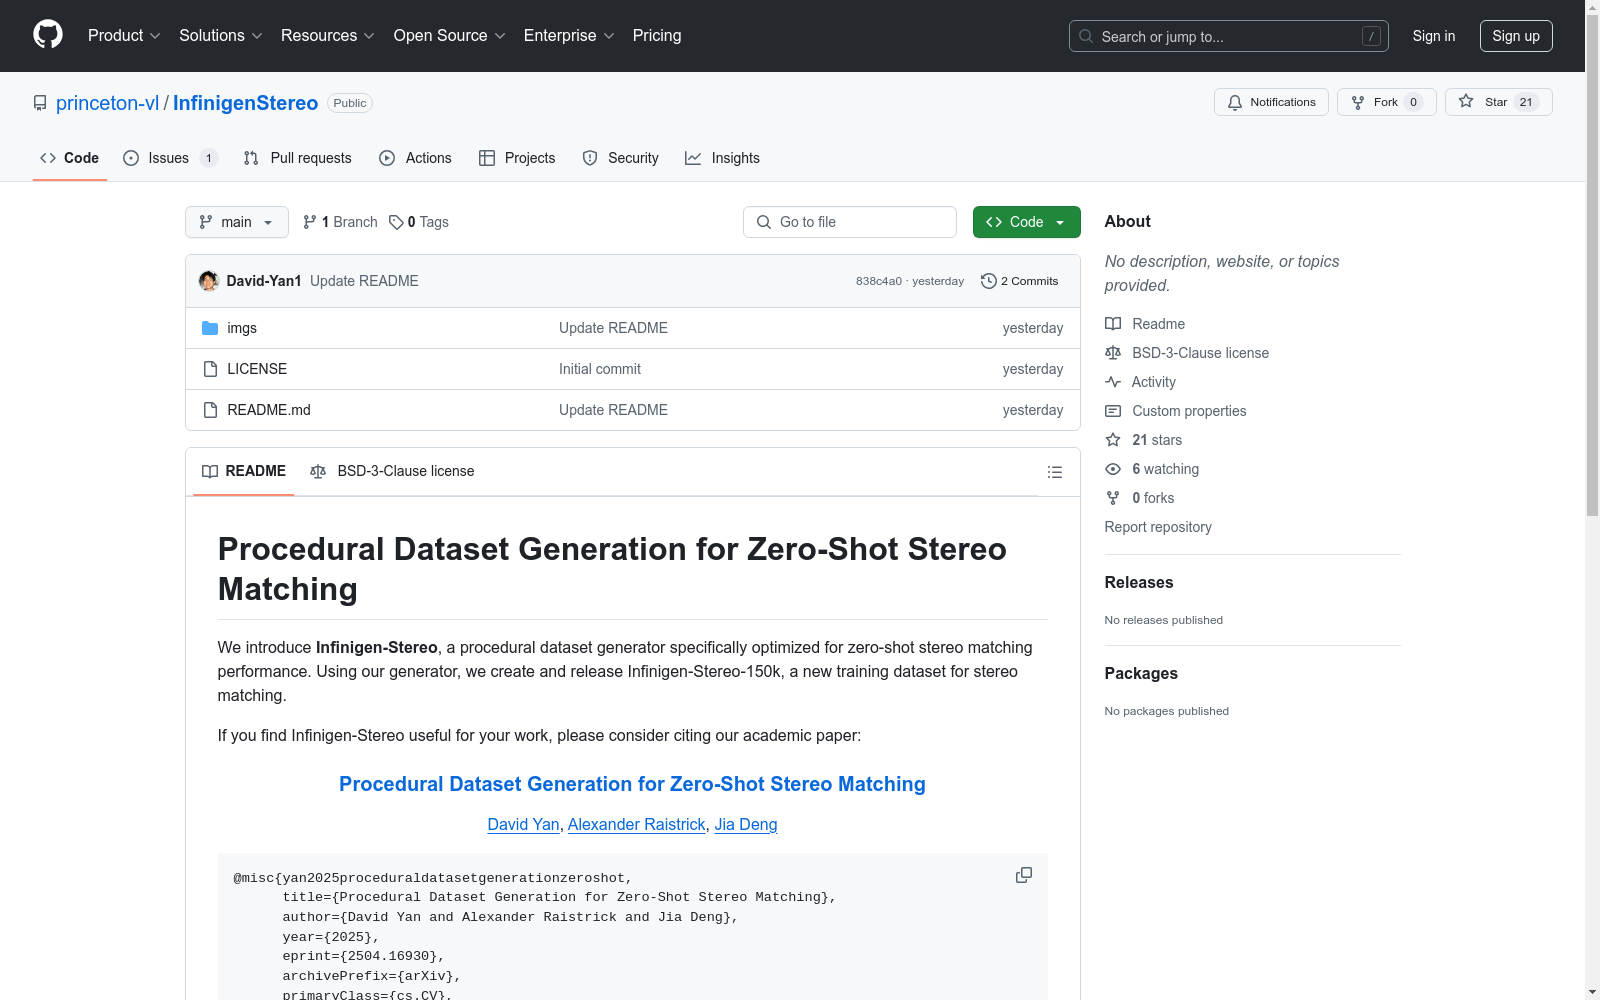1600x1000 pixels.
Task: Open commit hash 838c4a0
Action: tap(879, 281)
